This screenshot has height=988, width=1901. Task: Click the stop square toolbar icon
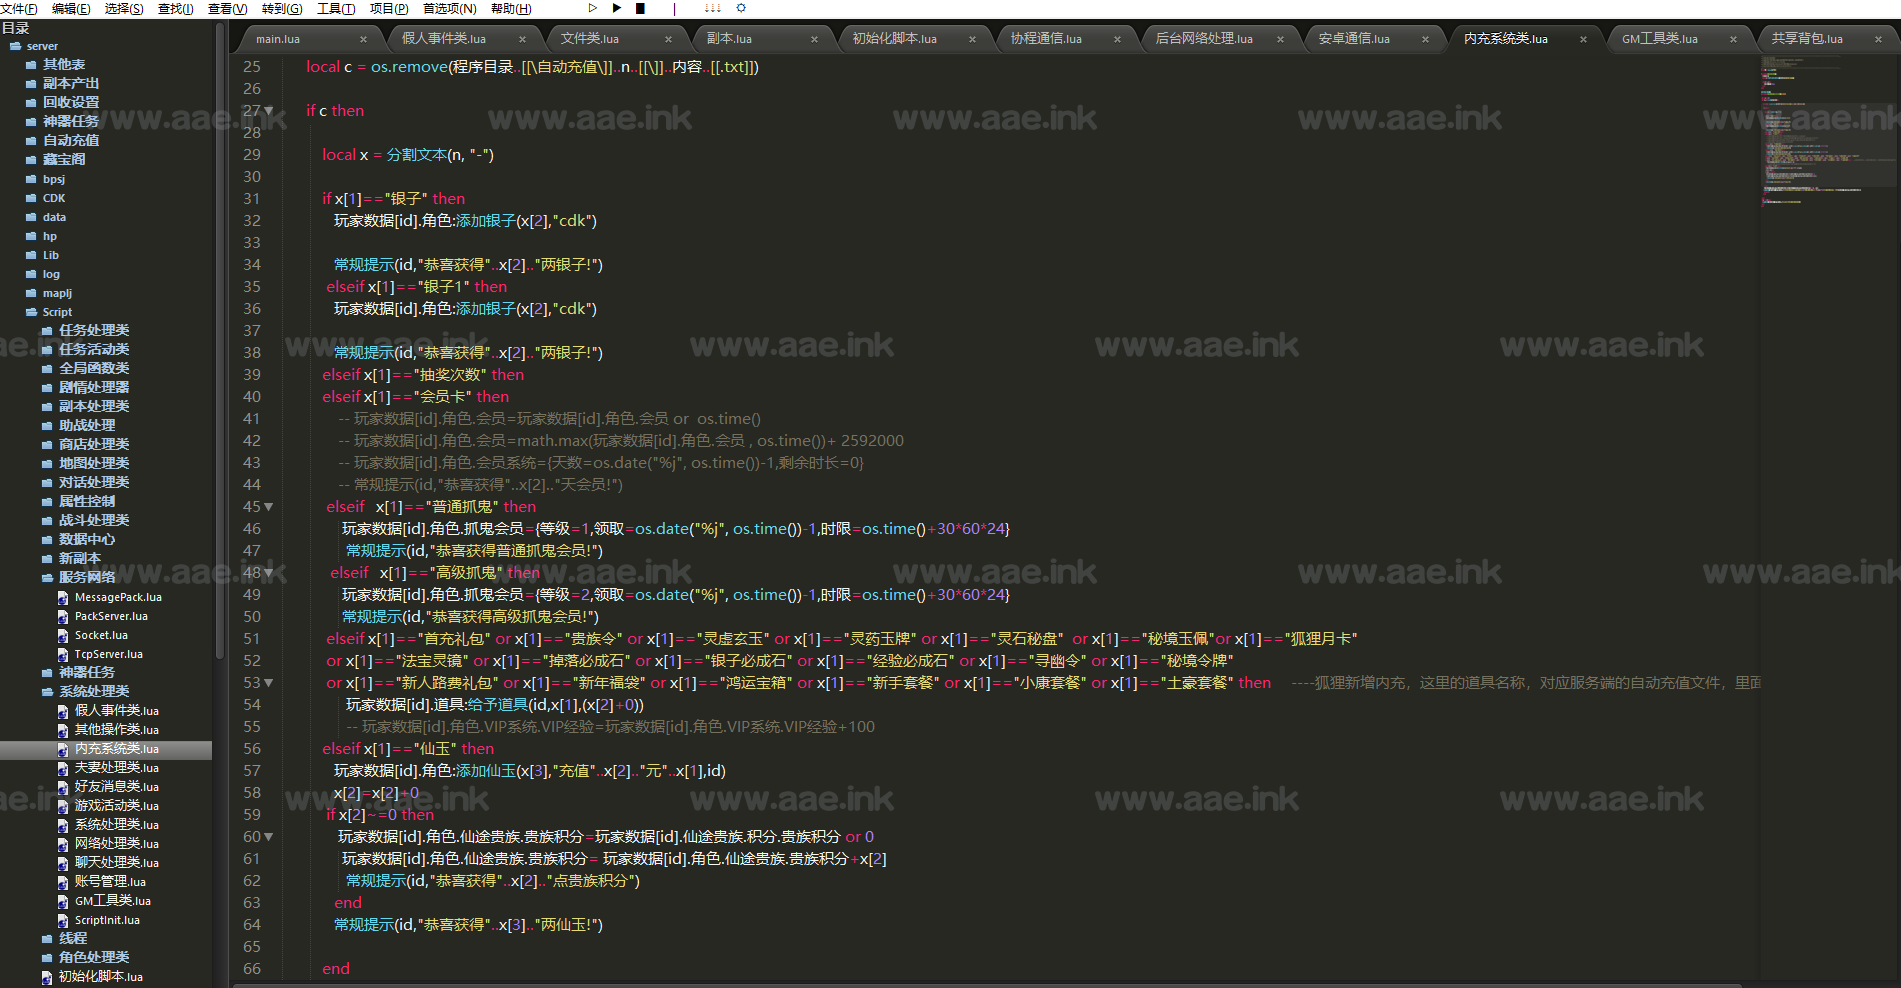pyautogui.click(x=641, y=8)
